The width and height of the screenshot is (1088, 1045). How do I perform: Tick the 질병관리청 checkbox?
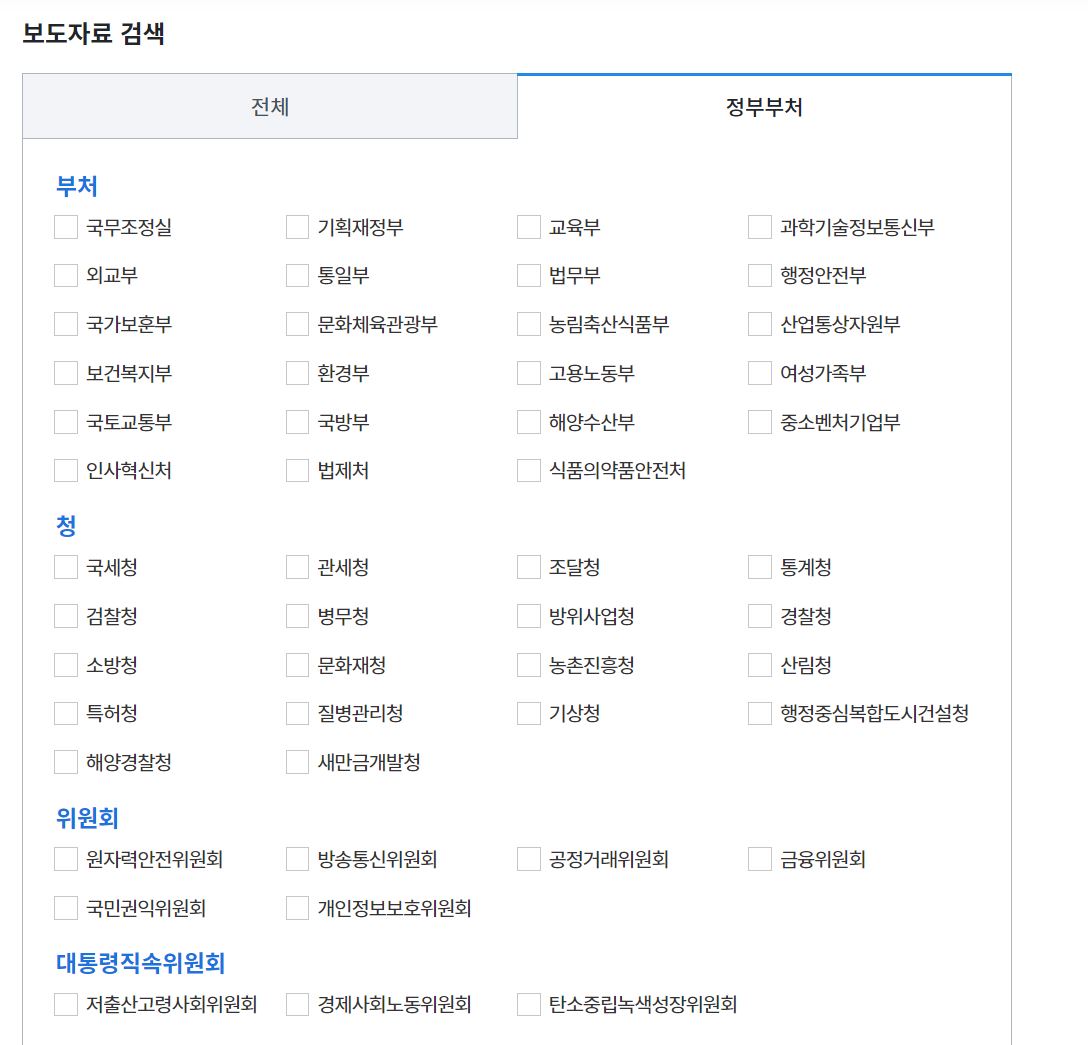click(298, 713)
